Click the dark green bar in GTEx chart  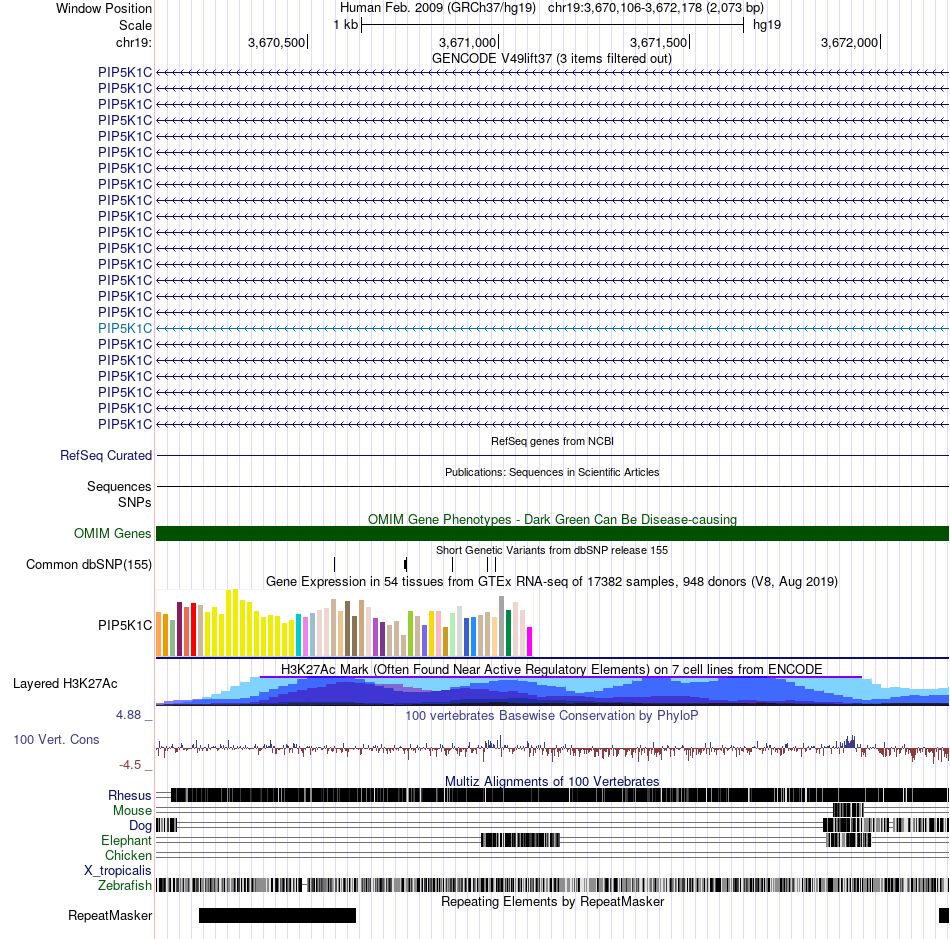point(508,633)
